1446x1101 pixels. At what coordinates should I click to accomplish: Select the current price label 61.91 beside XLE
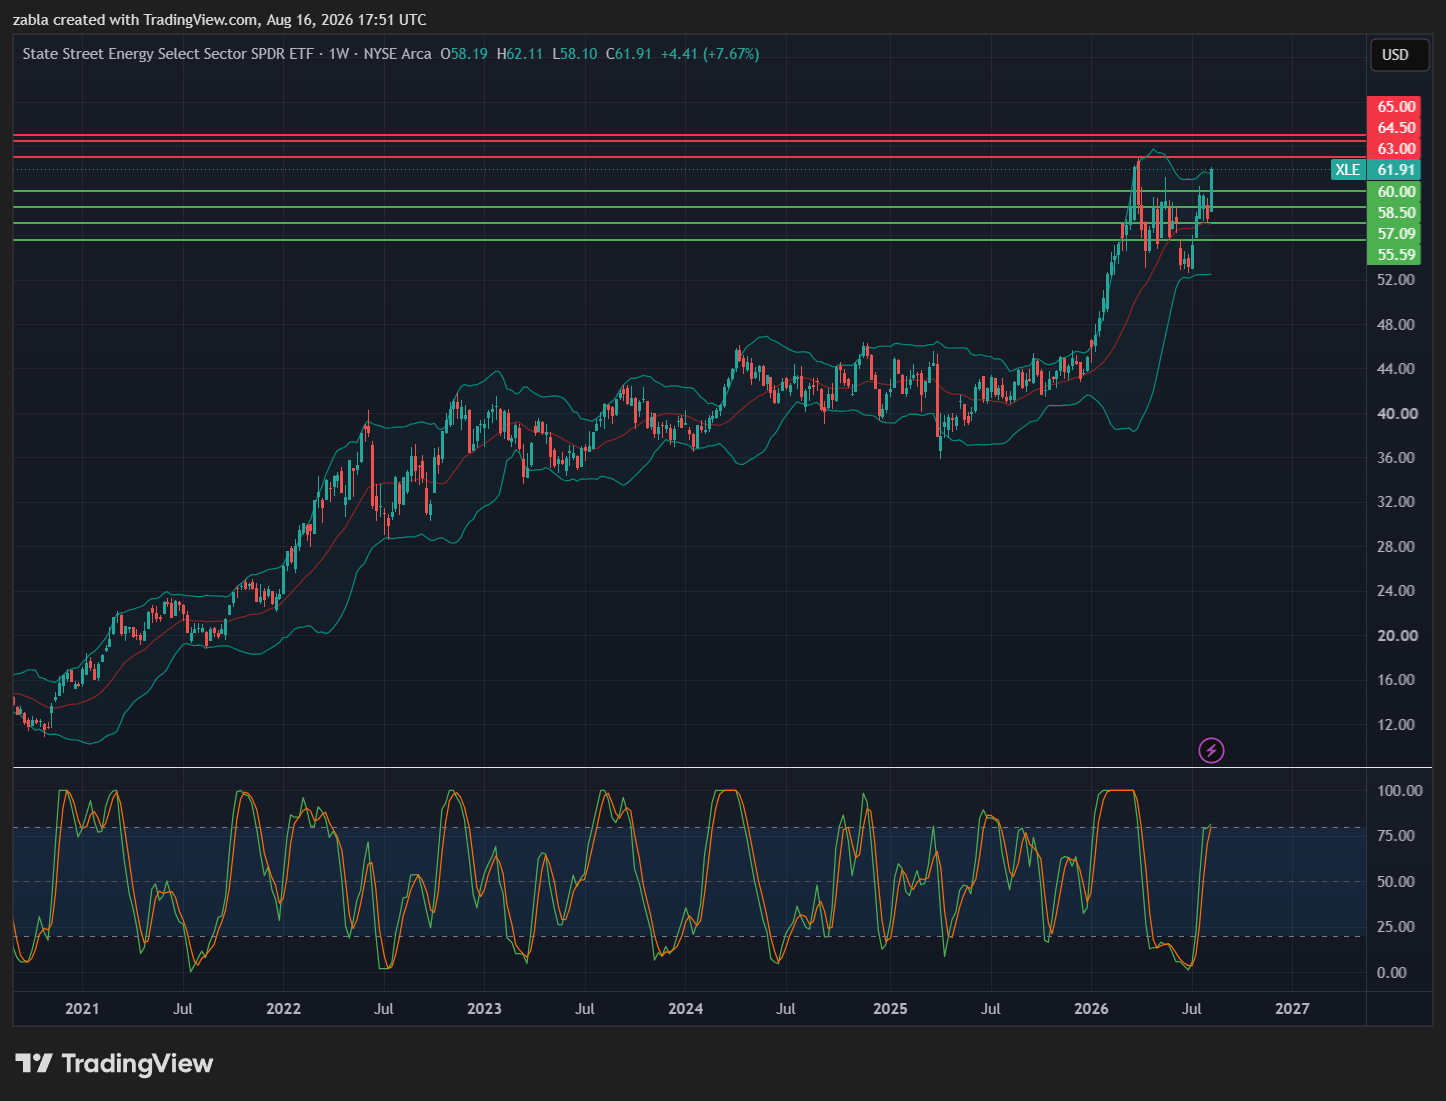(x=1396, y=170)
